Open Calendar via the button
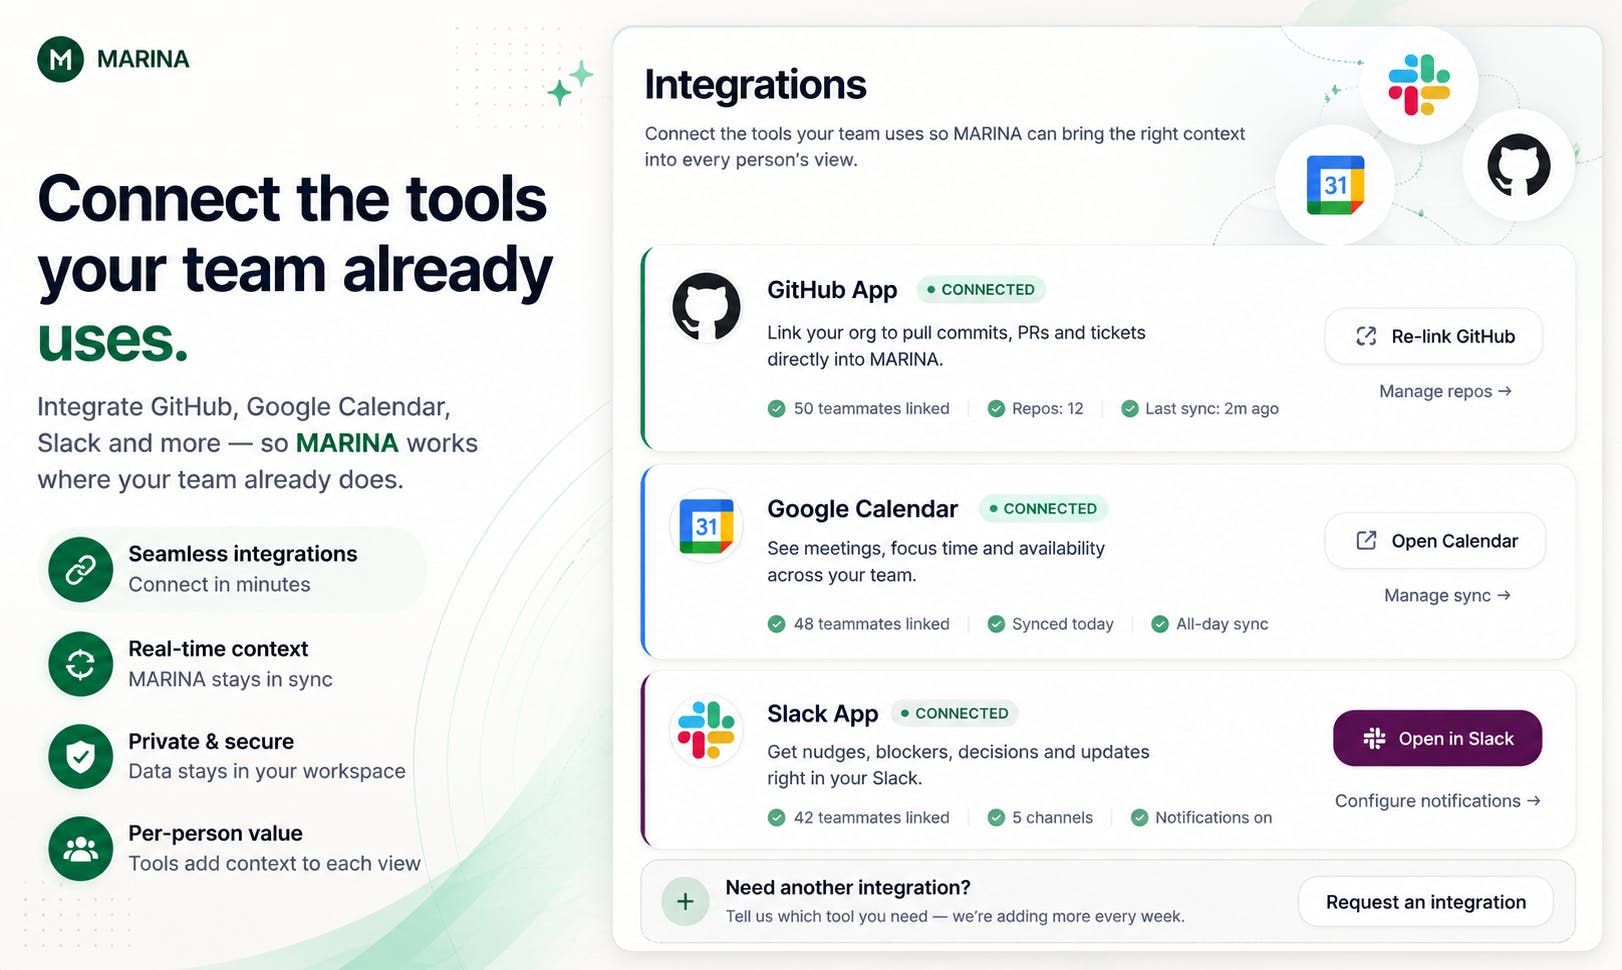The width and height of the screenshot is (1622, 970). 1435,541
